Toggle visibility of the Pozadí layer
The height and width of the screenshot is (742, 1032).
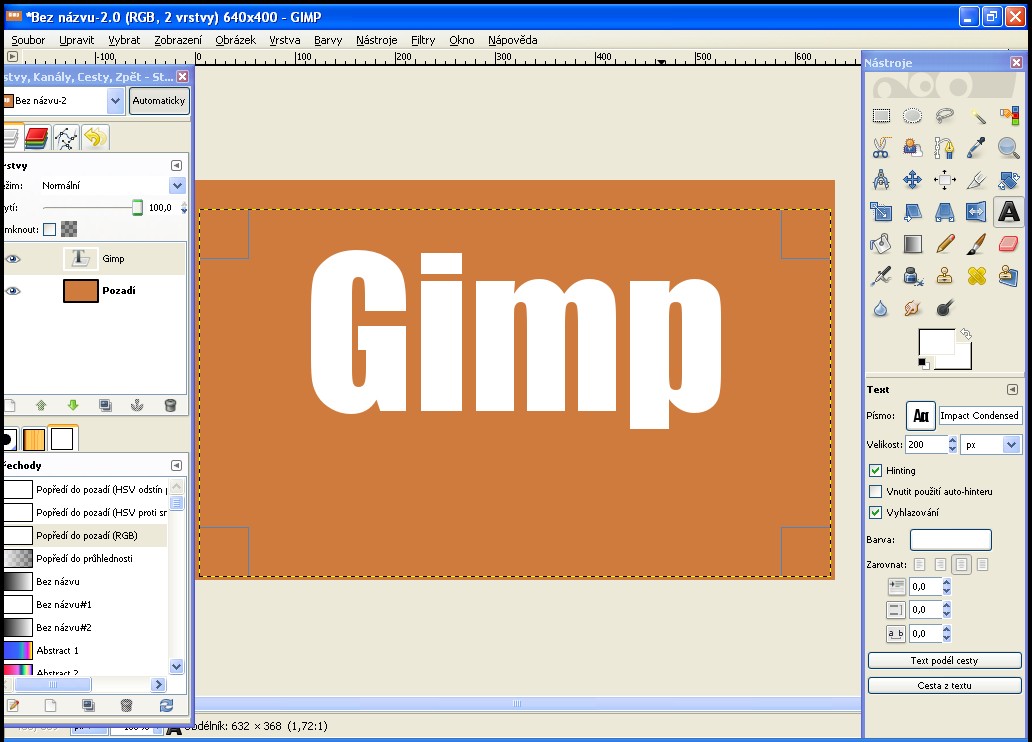coord(13,290)
